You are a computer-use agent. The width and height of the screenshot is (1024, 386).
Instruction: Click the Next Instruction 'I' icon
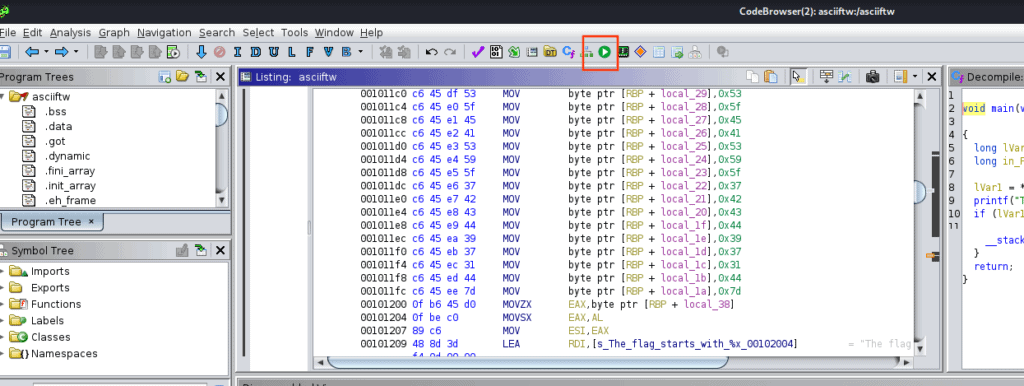(x=238, y=52)
